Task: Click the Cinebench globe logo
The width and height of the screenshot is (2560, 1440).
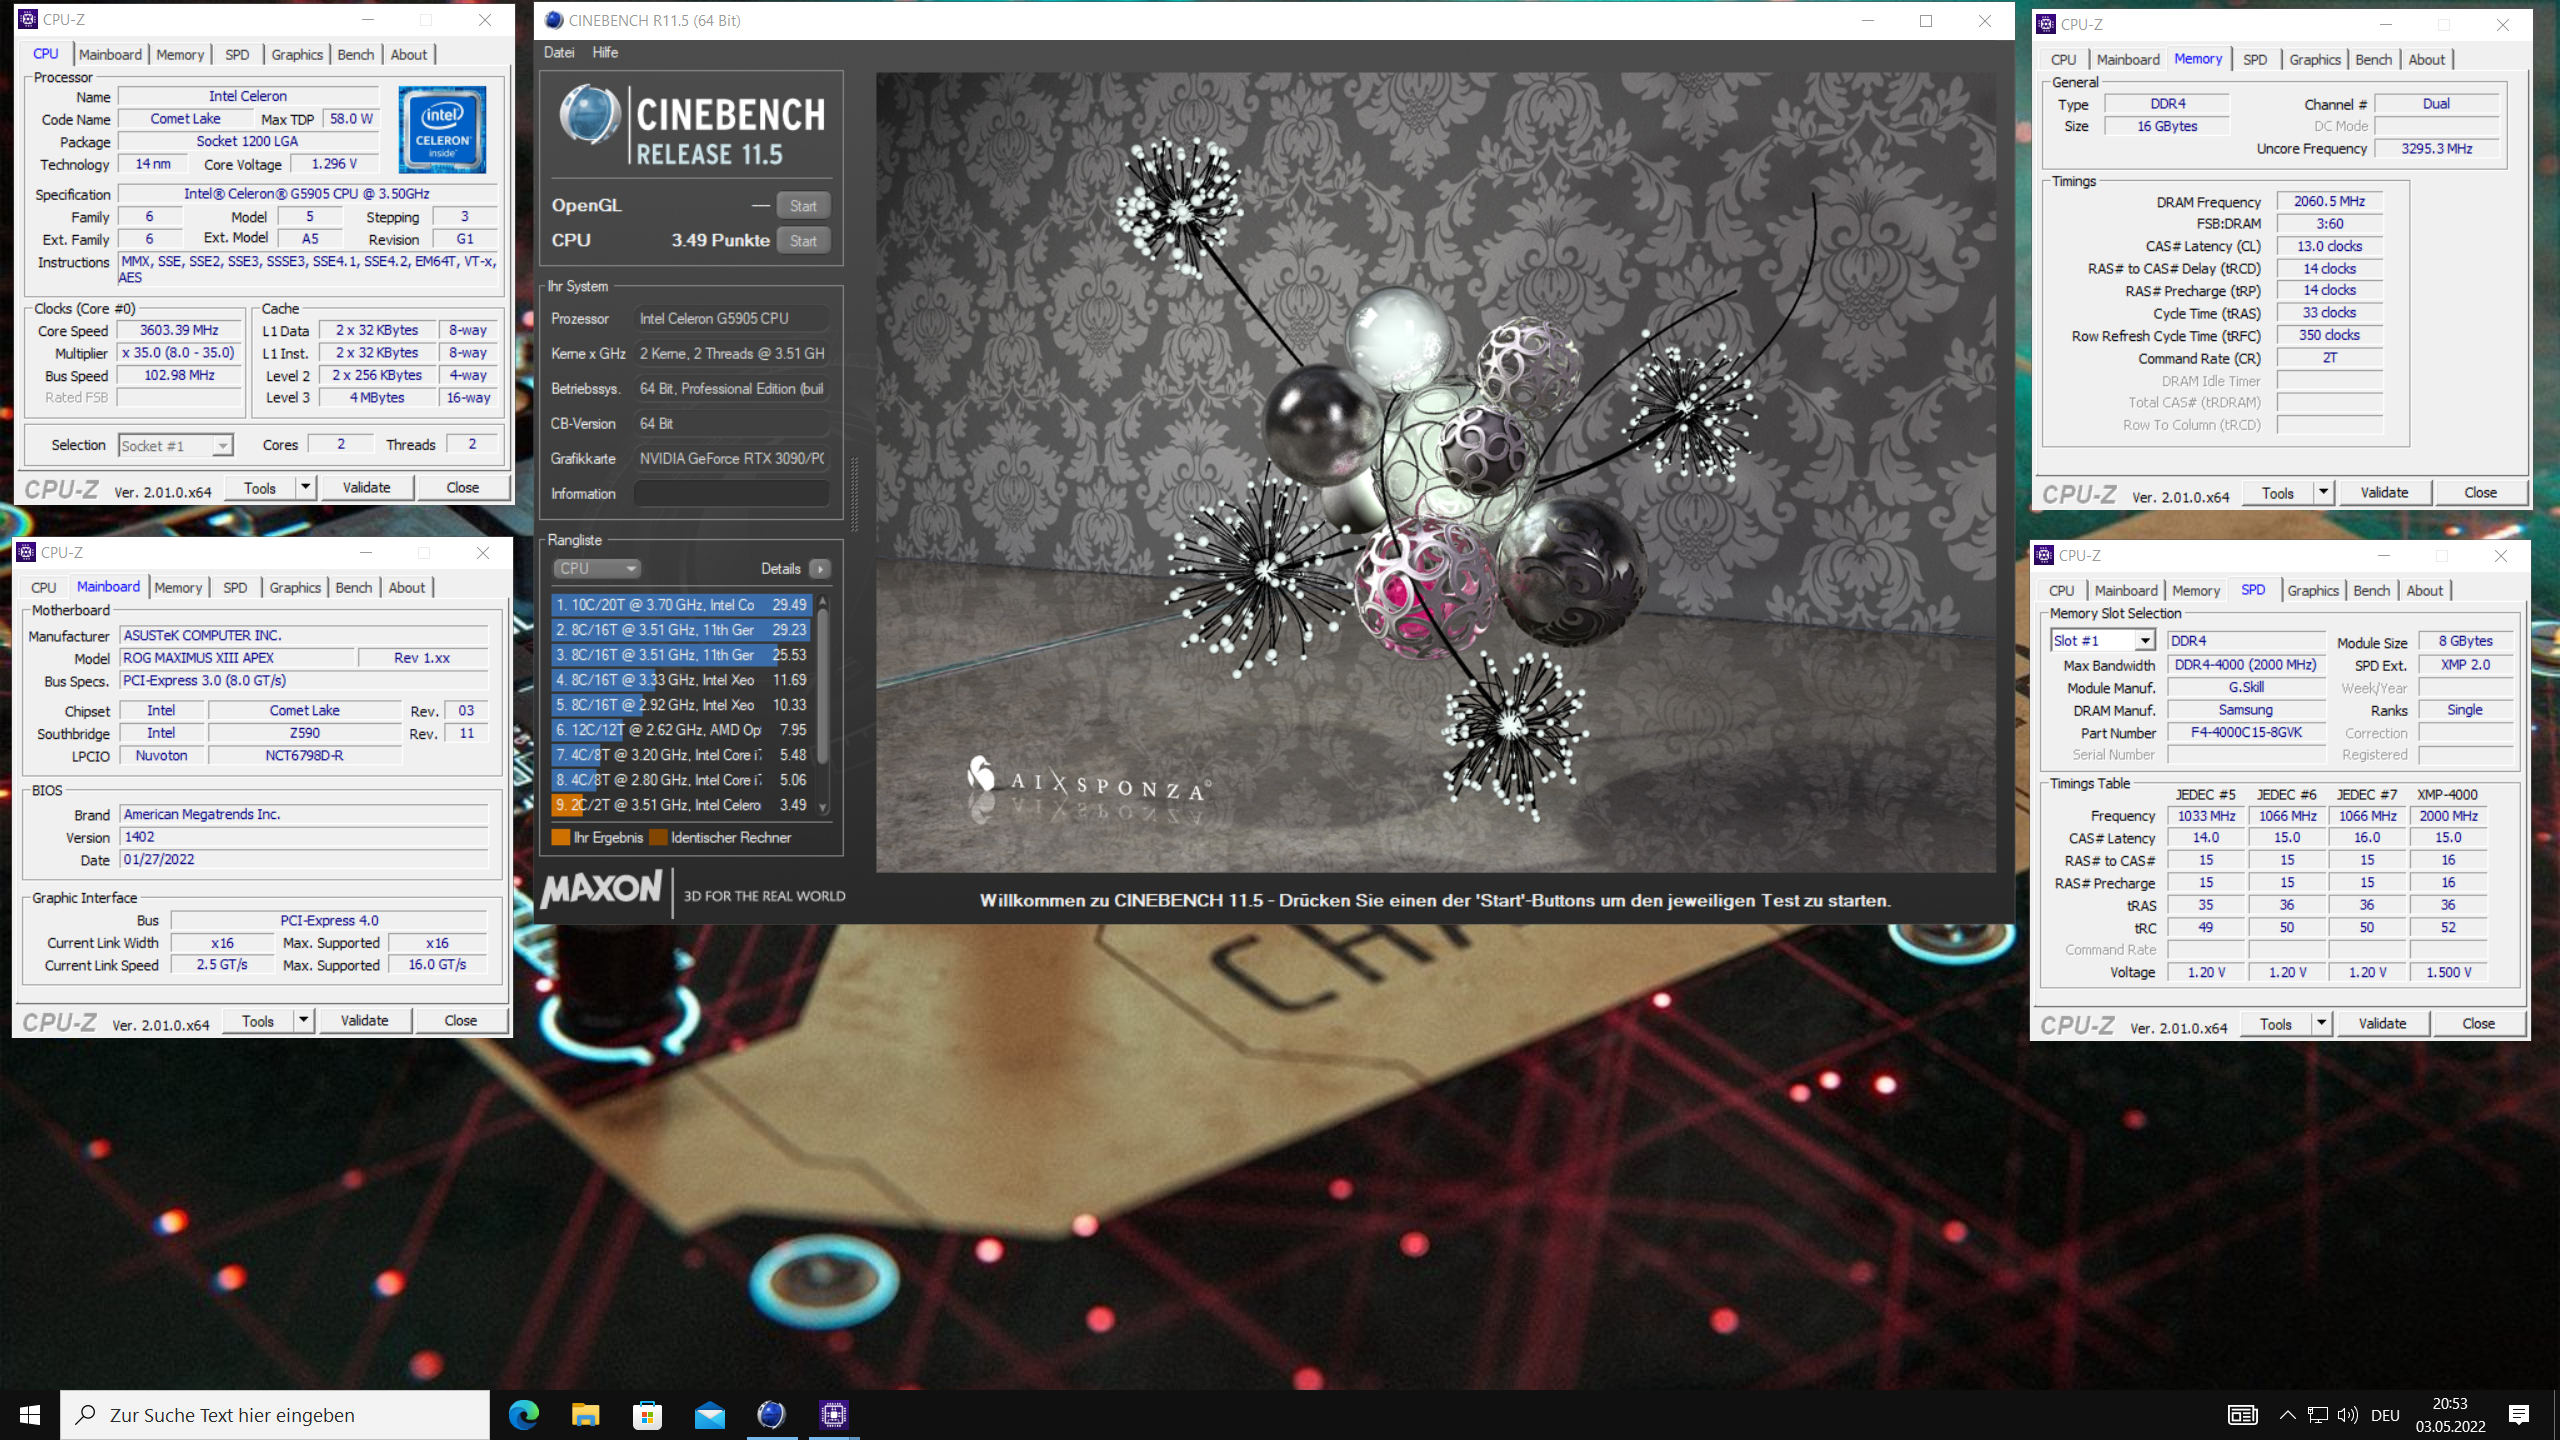Action: click(x=588, y=115)
